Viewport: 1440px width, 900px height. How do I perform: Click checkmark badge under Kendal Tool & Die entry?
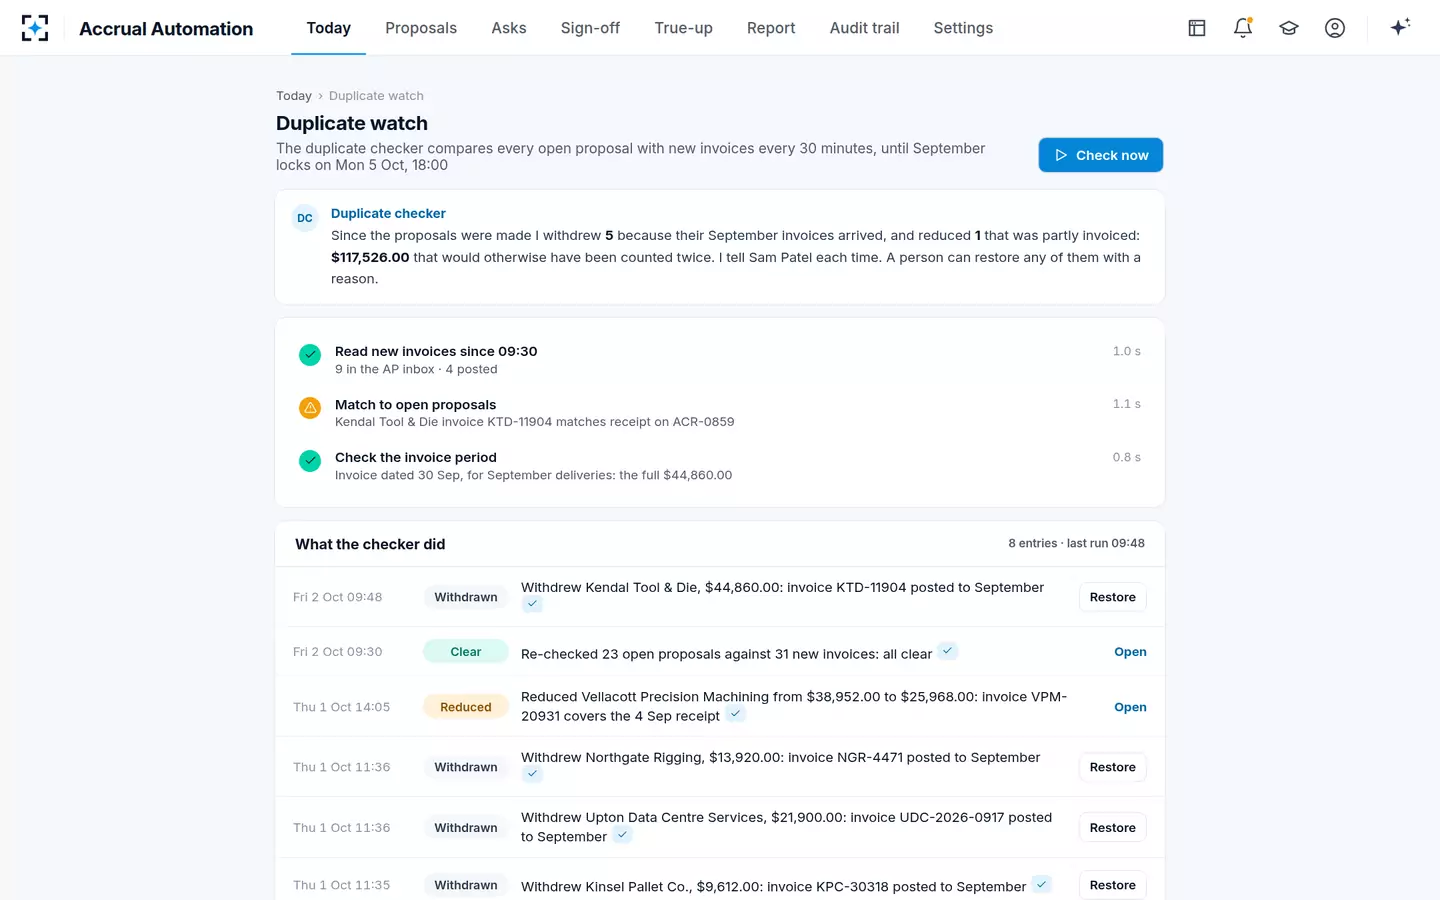pos(532,604)
